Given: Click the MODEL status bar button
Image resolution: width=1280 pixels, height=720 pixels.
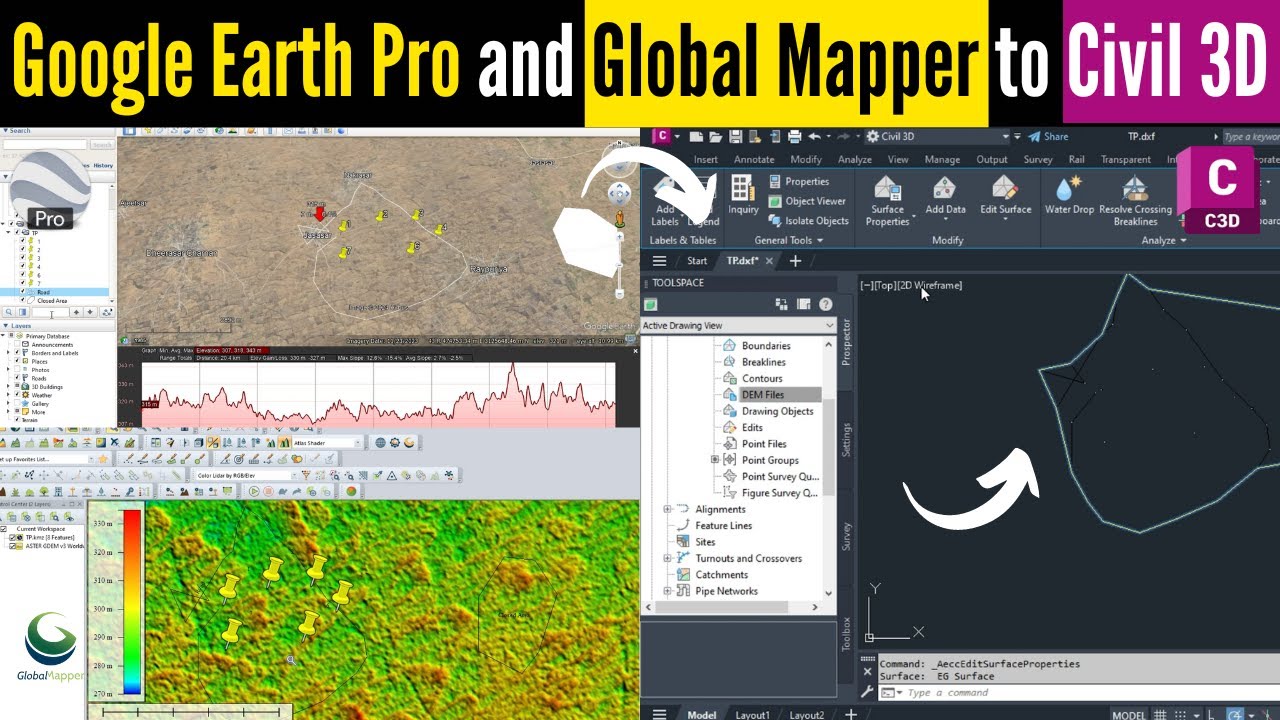Looking at the screenshot, I should click(x=1129, y=714).
